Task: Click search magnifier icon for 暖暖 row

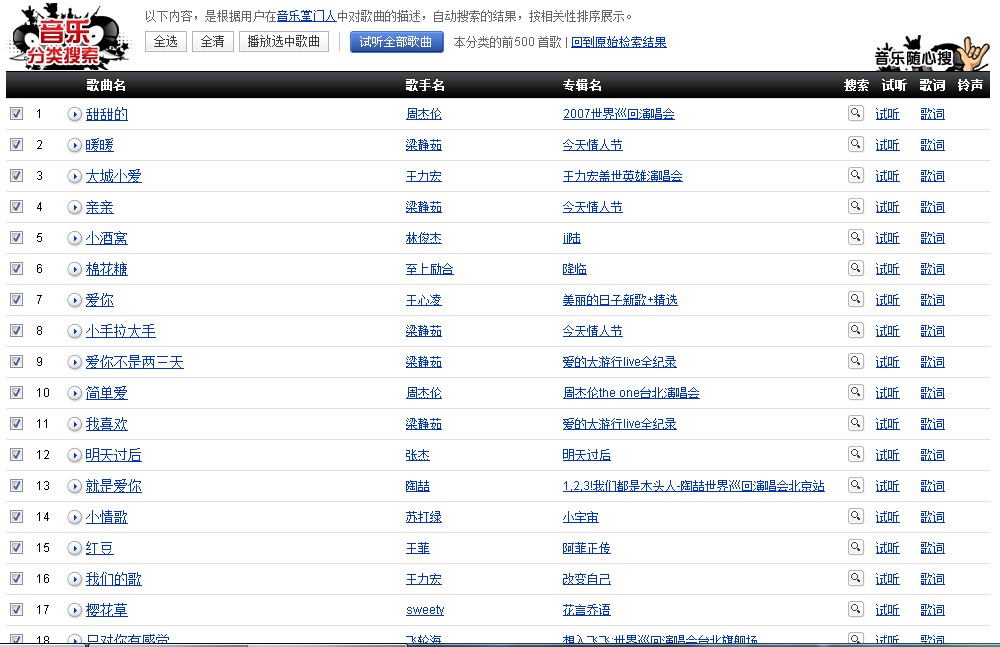Action: pyautogui.click(x=855, y=144)
